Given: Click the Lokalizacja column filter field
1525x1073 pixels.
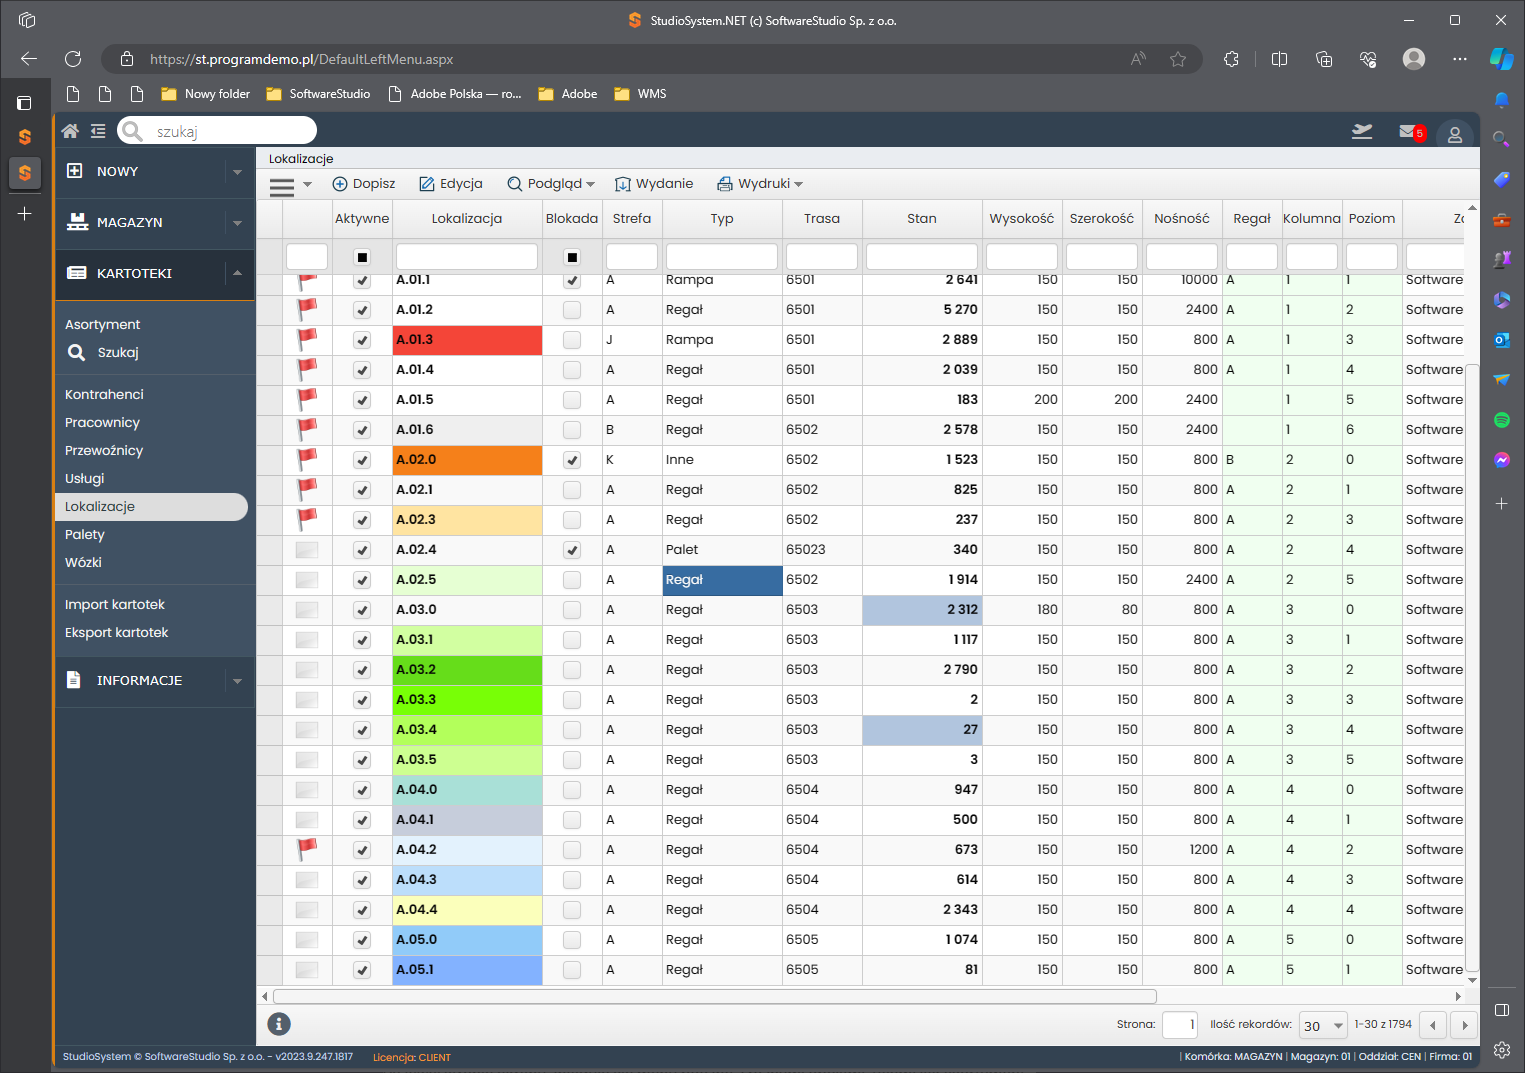Looking at the screenshot, I should (467, 257).
